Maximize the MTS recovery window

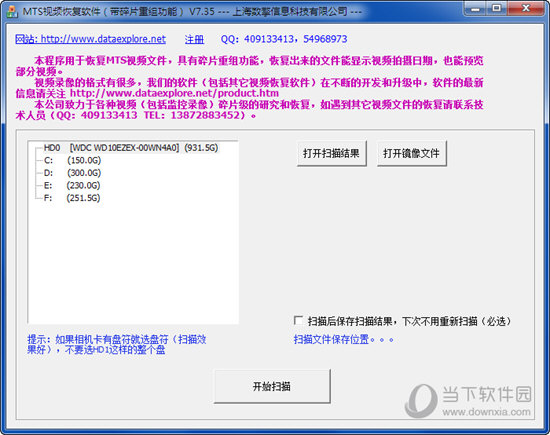coord(496,8)
